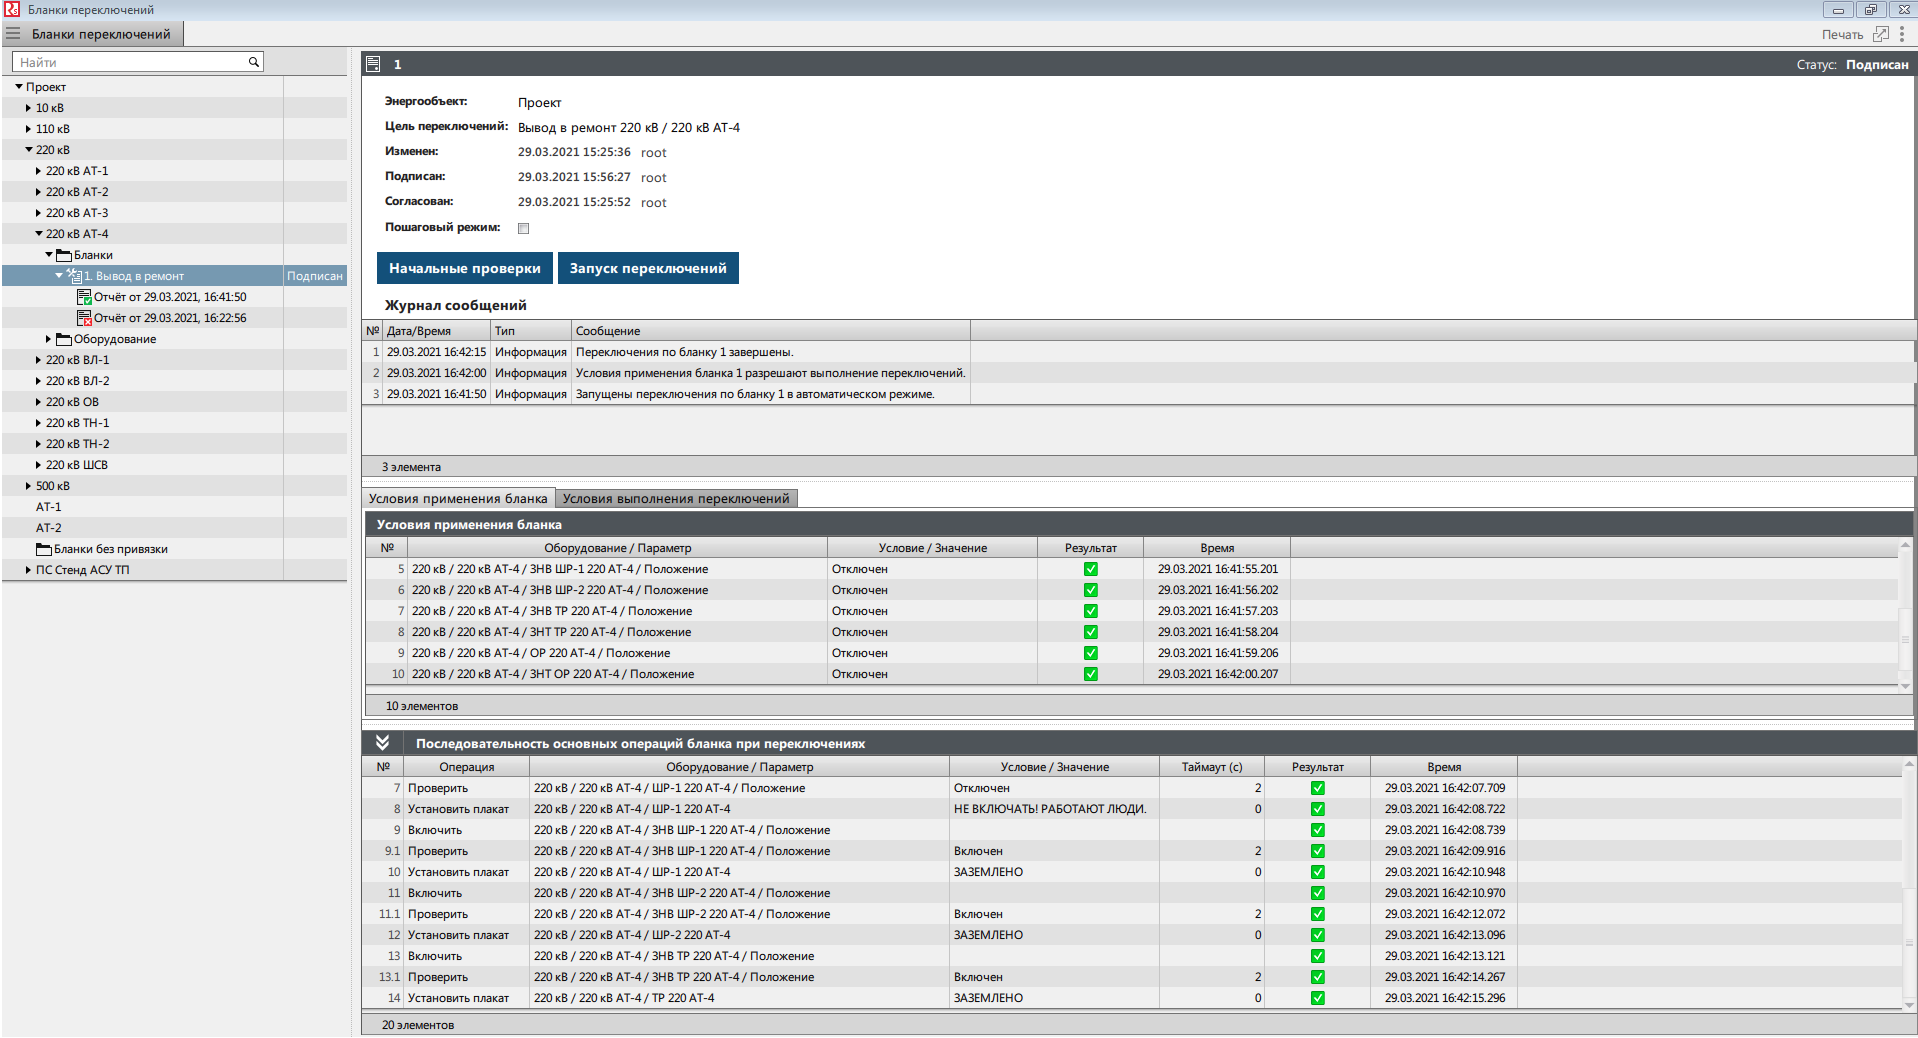Viewport: 1918px width, 1038px height.
Task: Open the Бланки folder icon under 220 кВ АТ-4
Action: [64, 254]
